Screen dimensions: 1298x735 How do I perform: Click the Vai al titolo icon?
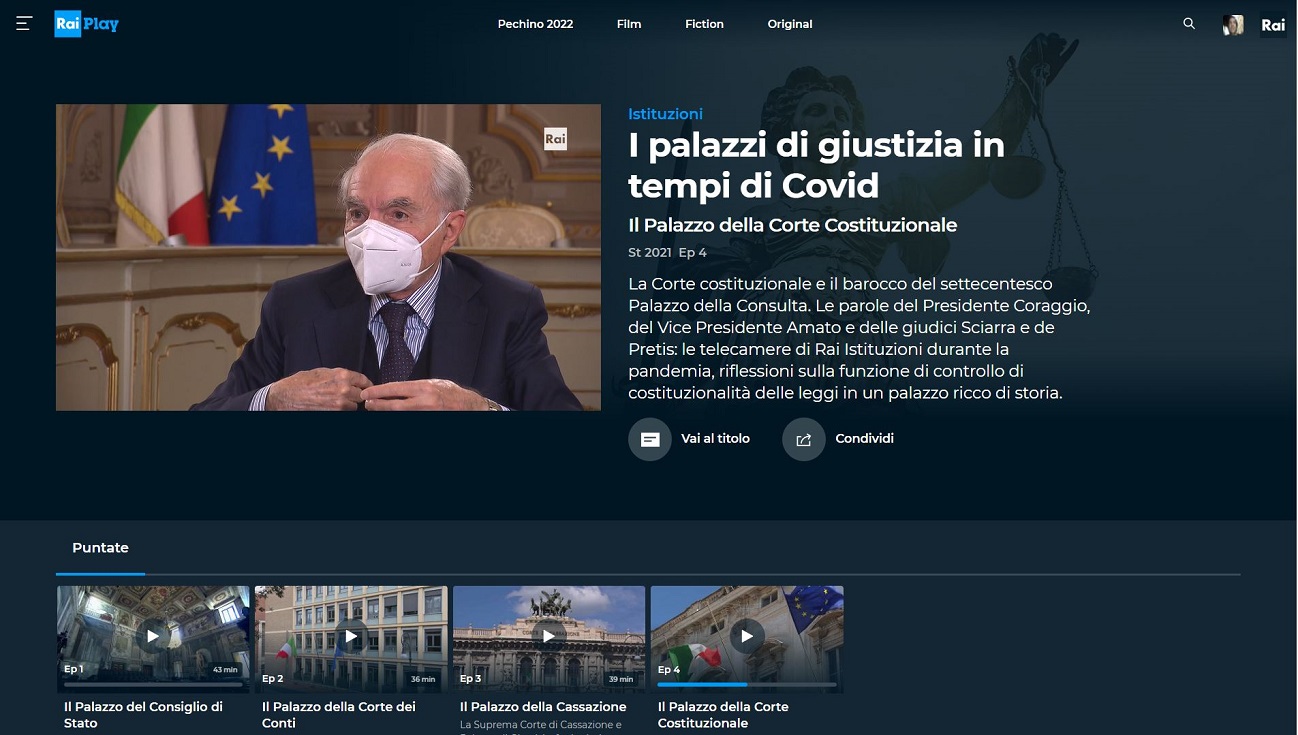pyautogui.click(x=650, y=439)
